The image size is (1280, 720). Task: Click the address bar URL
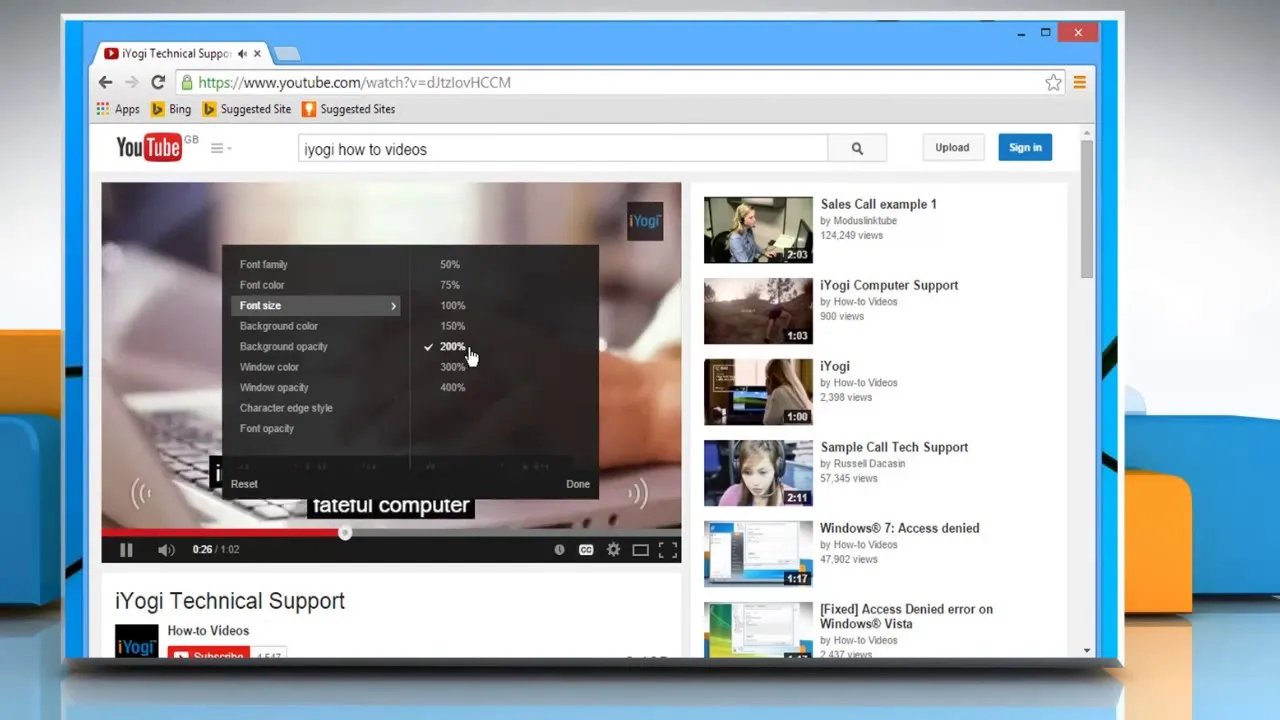point(354,83)
